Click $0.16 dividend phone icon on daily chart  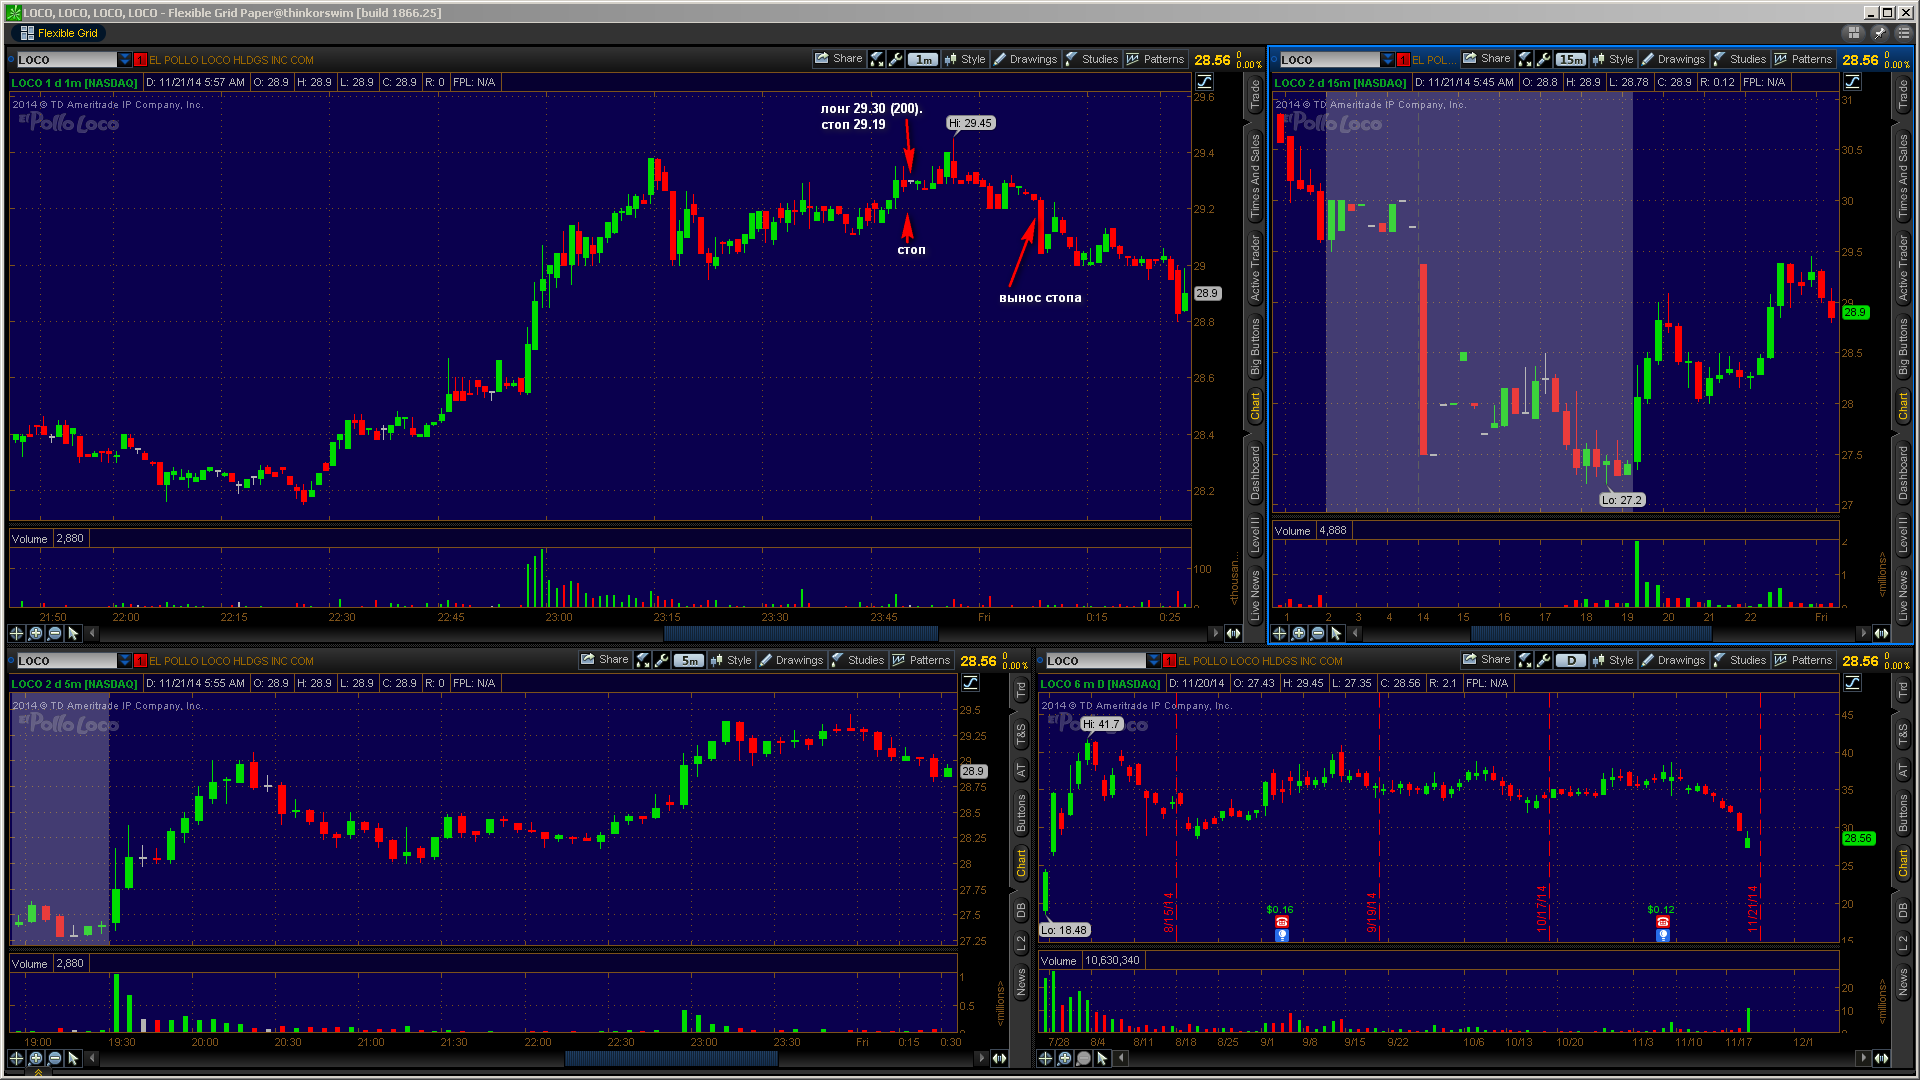[x=1282, y=922]
